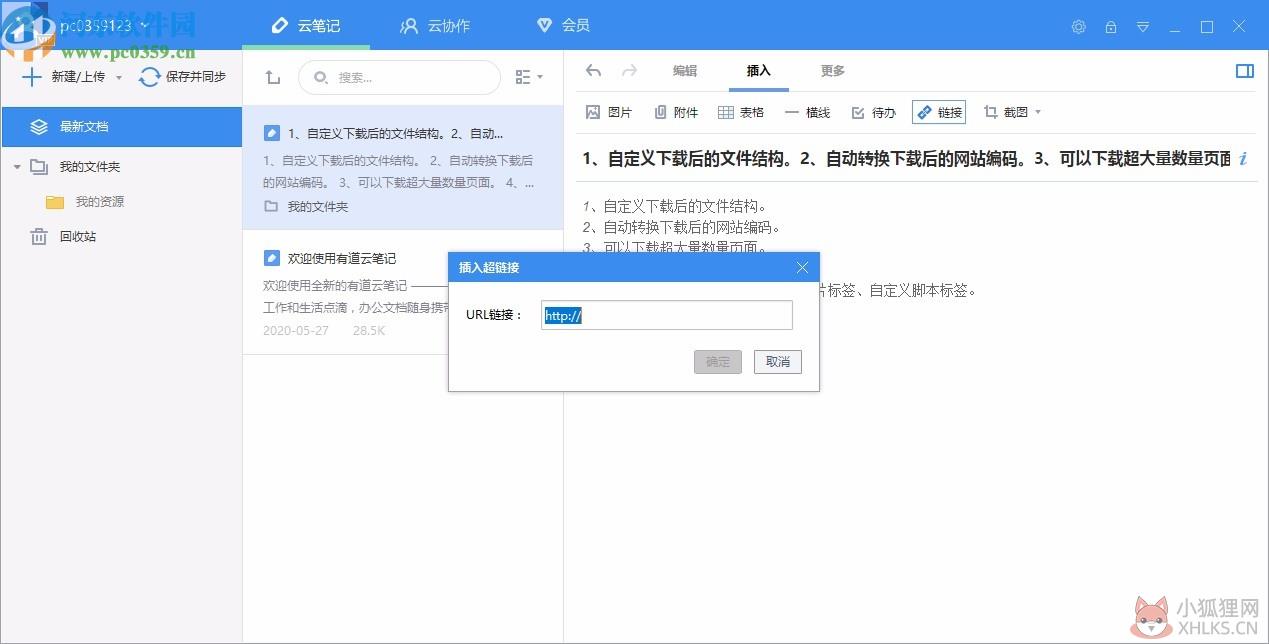Image resolution: width=1269 pixels, height=644 pixels.
Task: Open the 会员 tab
Action: tap(563, 25)
